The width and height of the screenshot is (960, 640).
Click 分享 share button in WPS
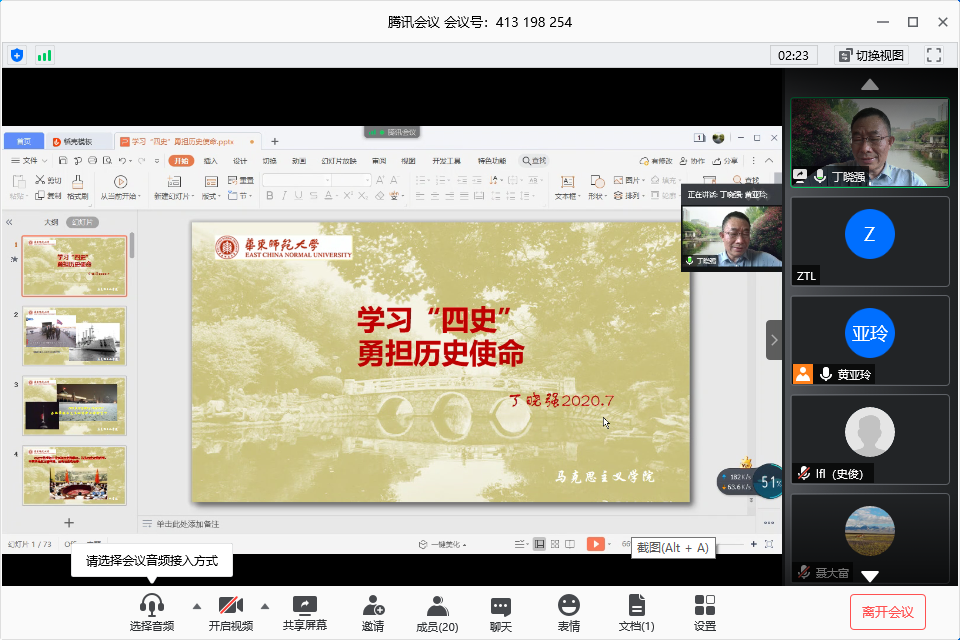coord(726,160)
